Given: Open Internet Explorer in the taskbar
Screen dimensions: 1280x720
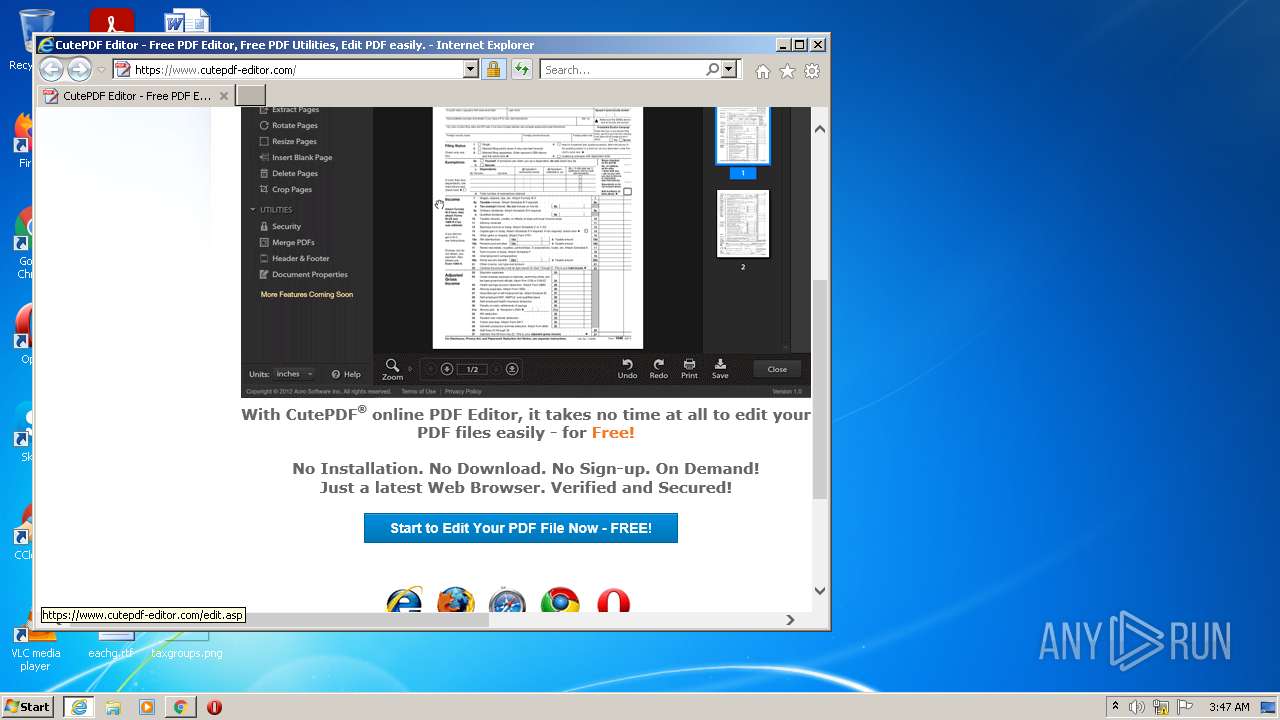Looking at the screenshot, I should coord(78,707).
